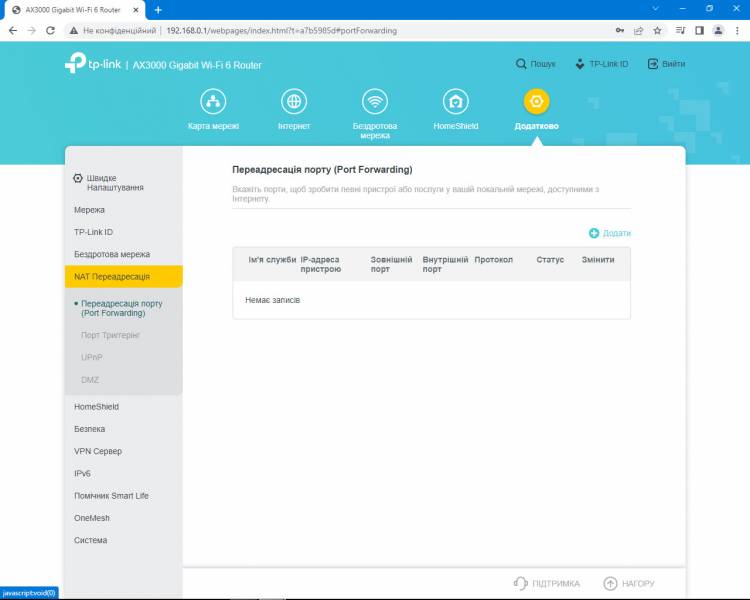This screenshot has width=750, height=600.
Task: Open browser side panel icon
Action: pos(699,30)
